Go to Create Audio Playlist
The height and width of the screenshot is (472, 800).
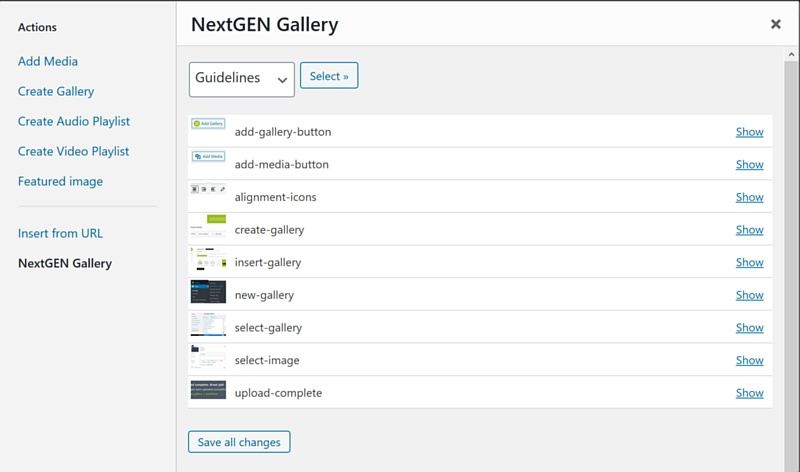(74, 121)
